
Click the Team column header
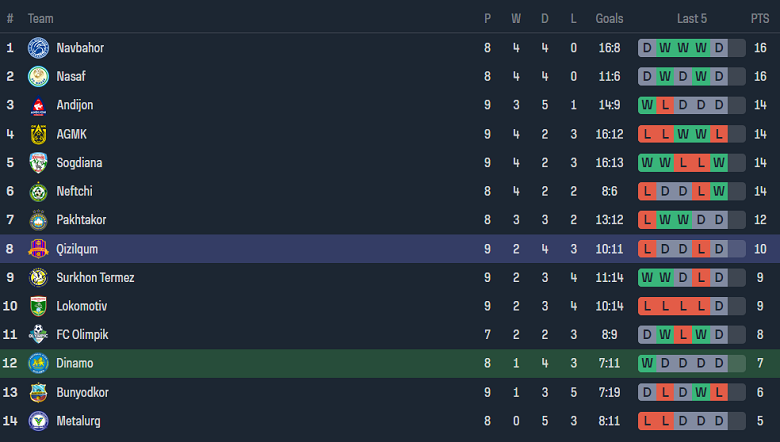click(41, 18)
